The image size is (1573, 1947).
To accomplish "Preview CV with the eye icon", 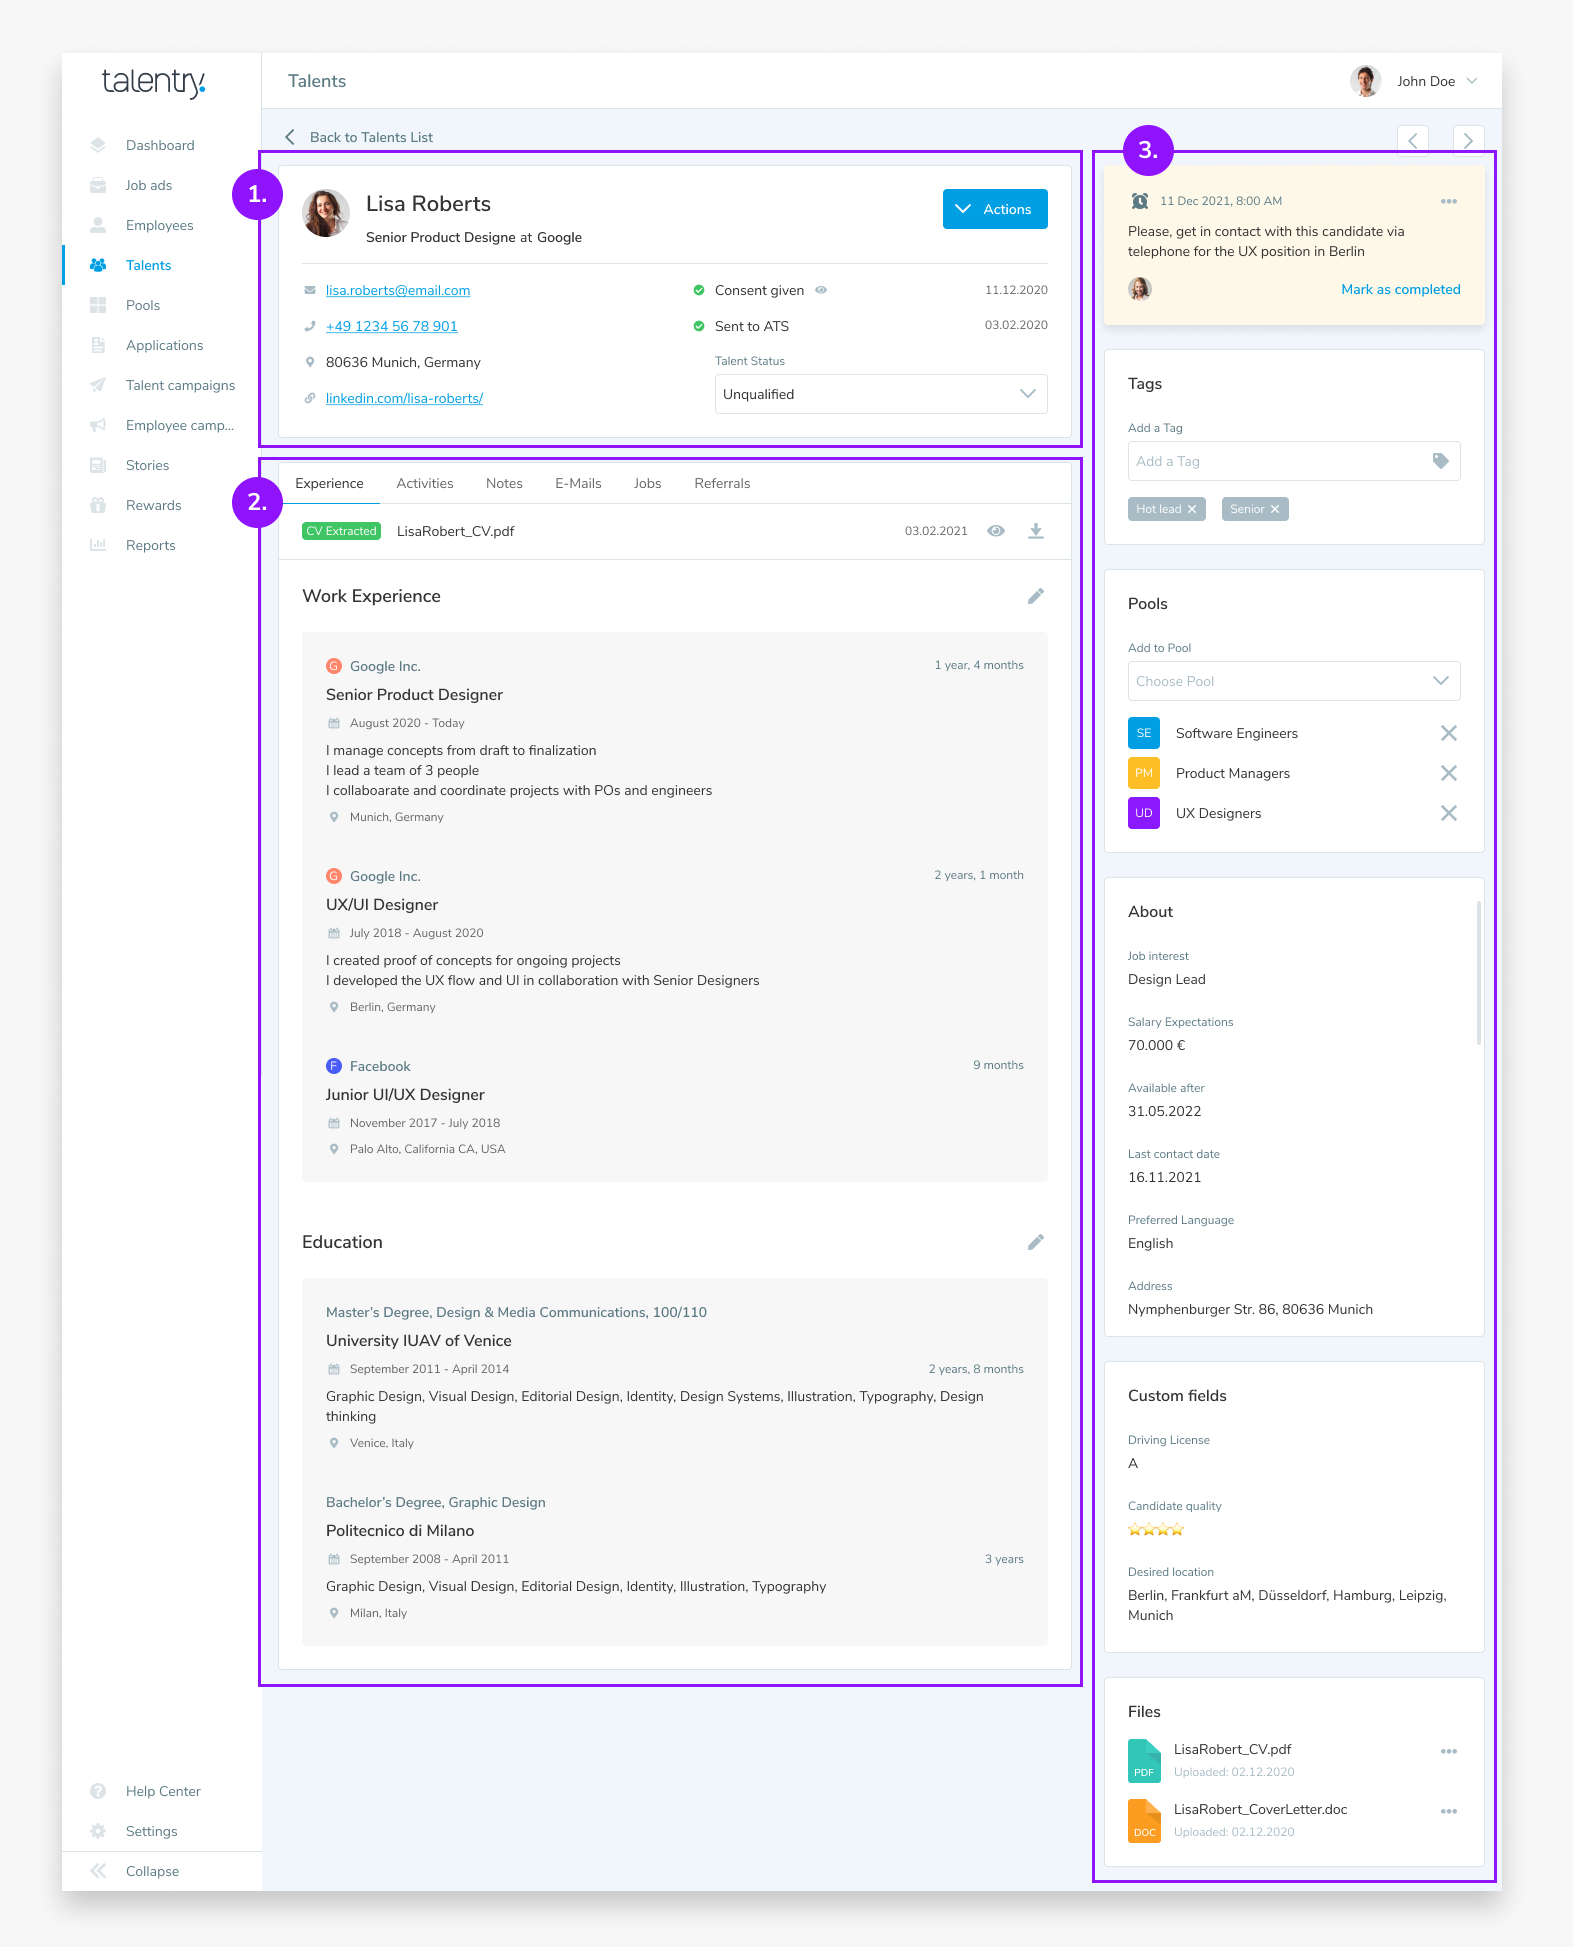I will pyautogui.click(x=996, y=531).
